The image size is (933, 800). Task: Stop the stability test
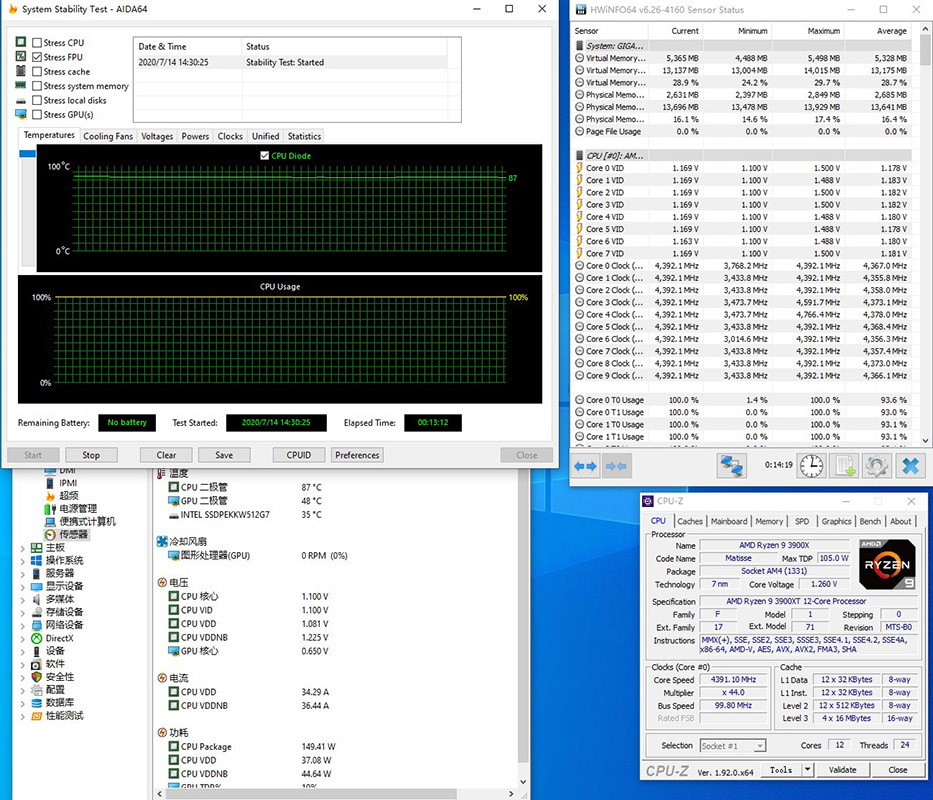tap(91, 455)
